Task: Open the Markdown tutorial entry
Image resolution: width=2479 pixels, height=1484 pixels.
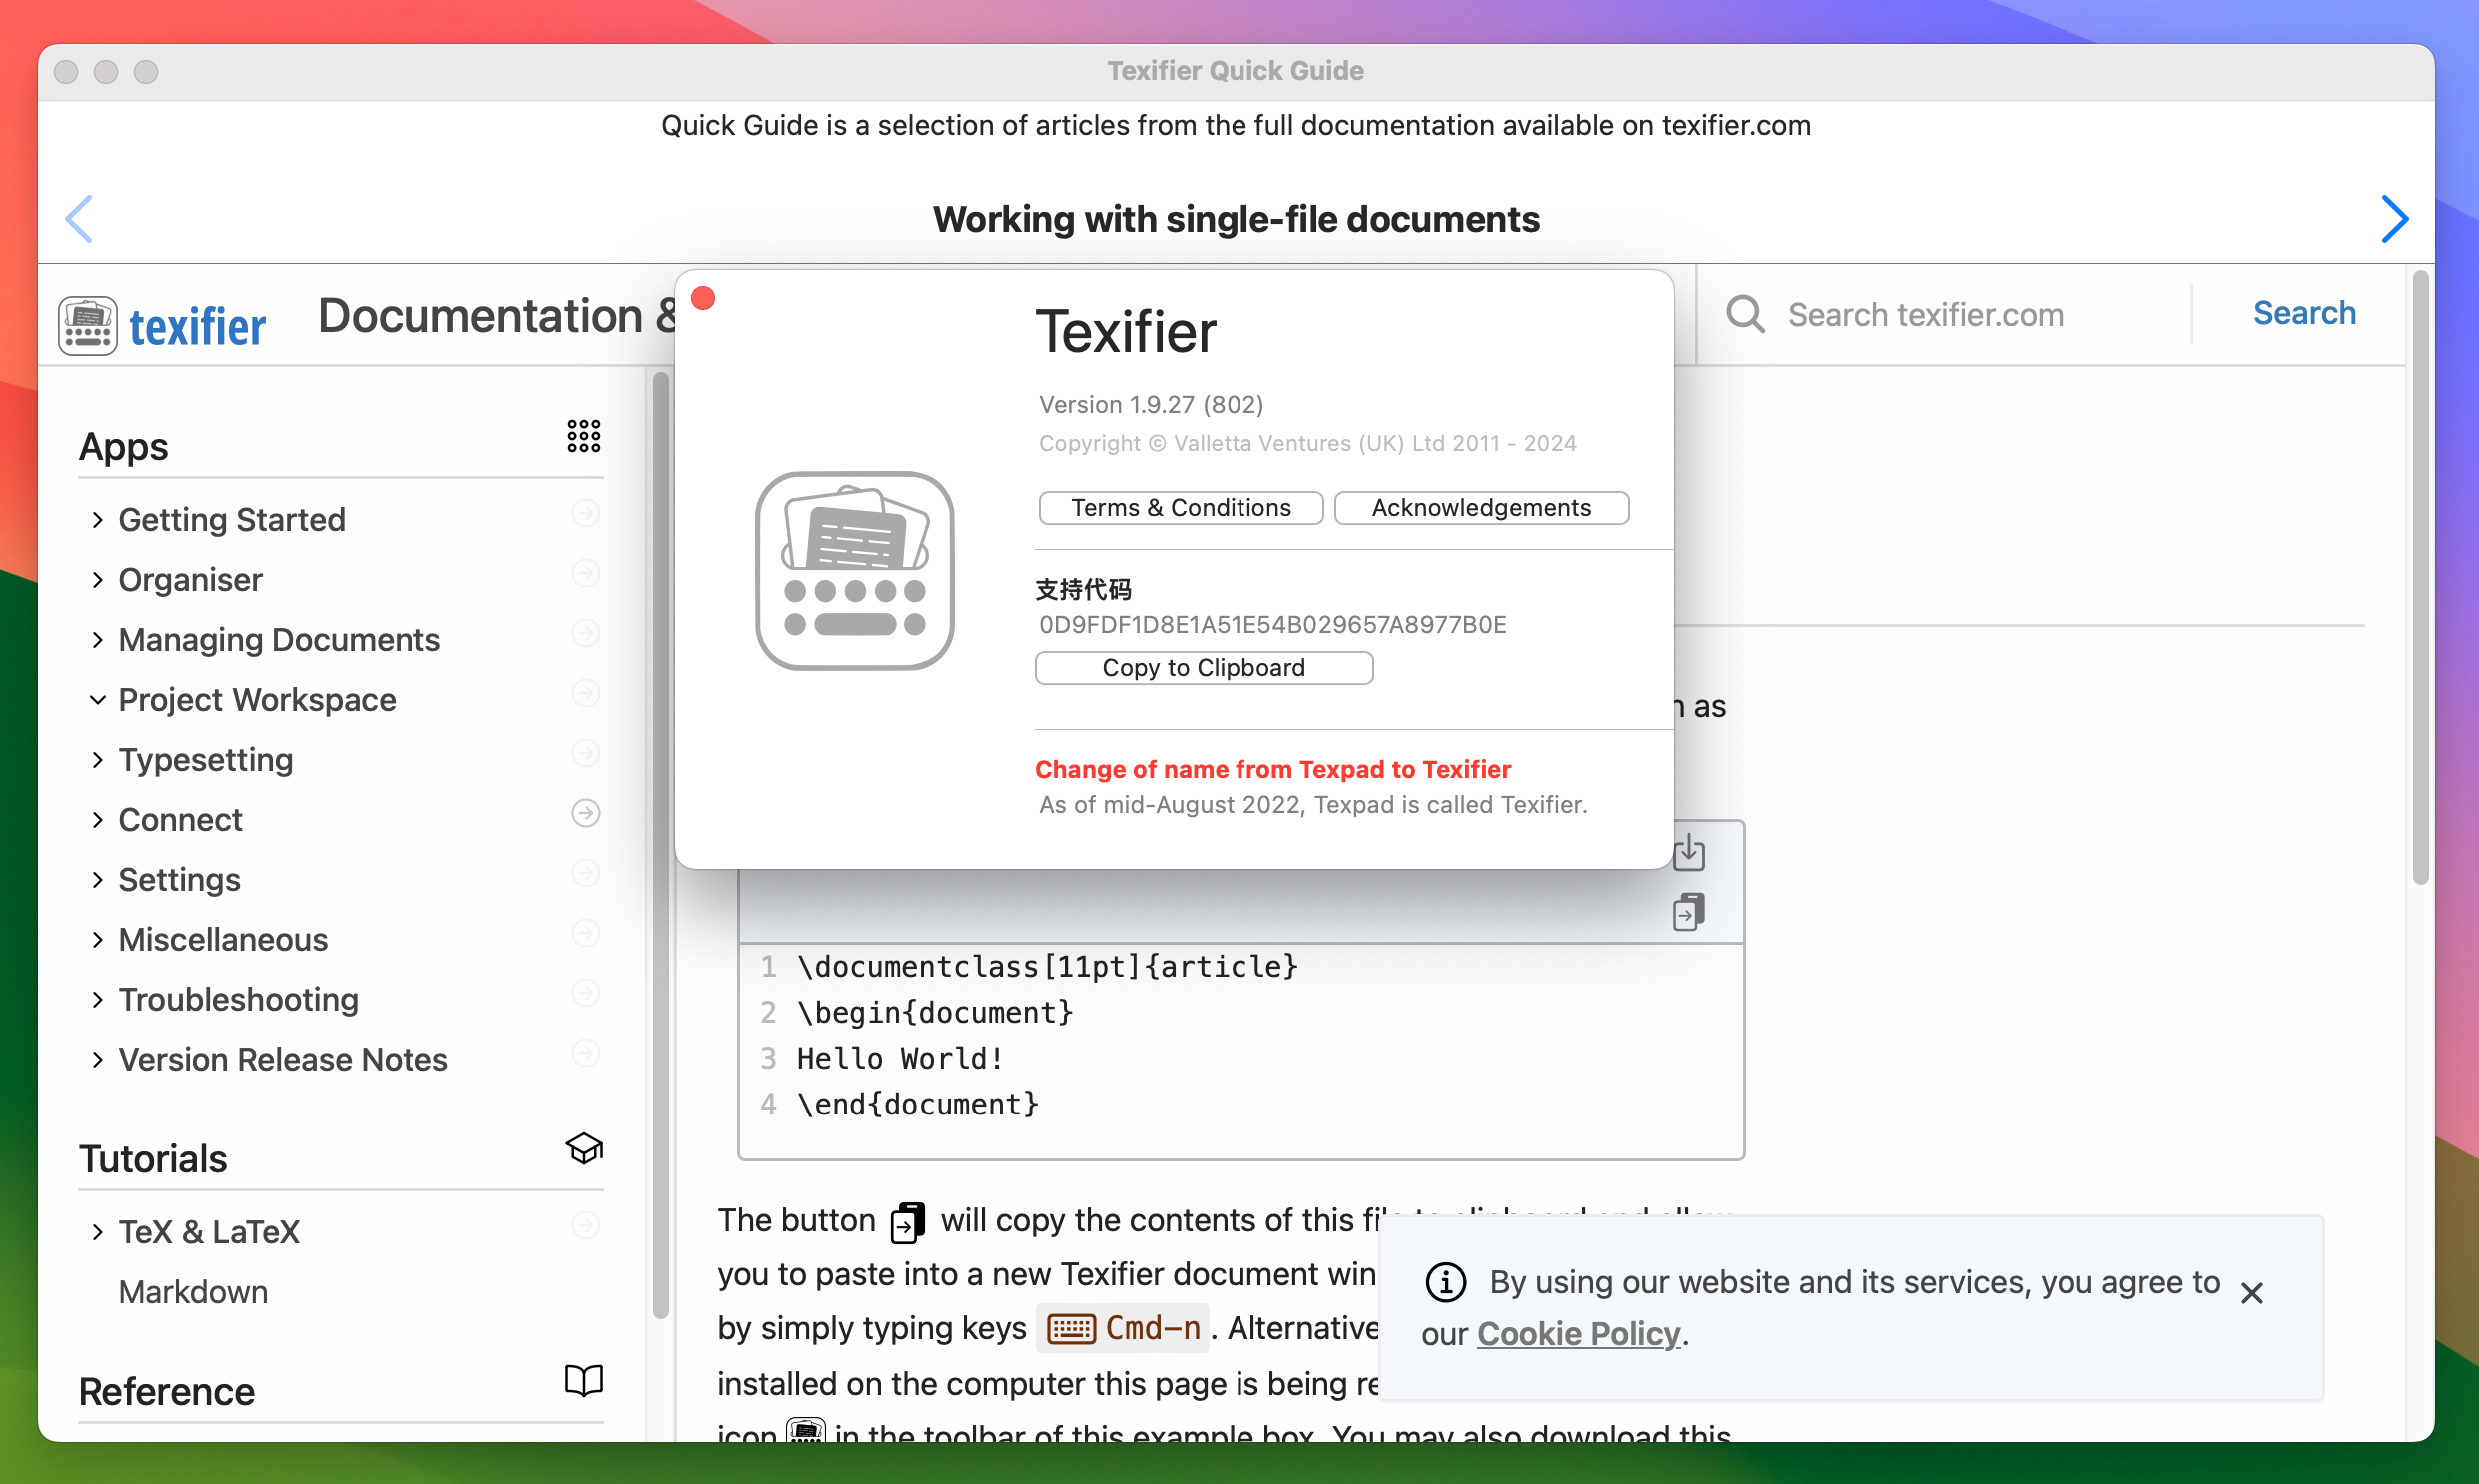Action: coord(193,1291)
